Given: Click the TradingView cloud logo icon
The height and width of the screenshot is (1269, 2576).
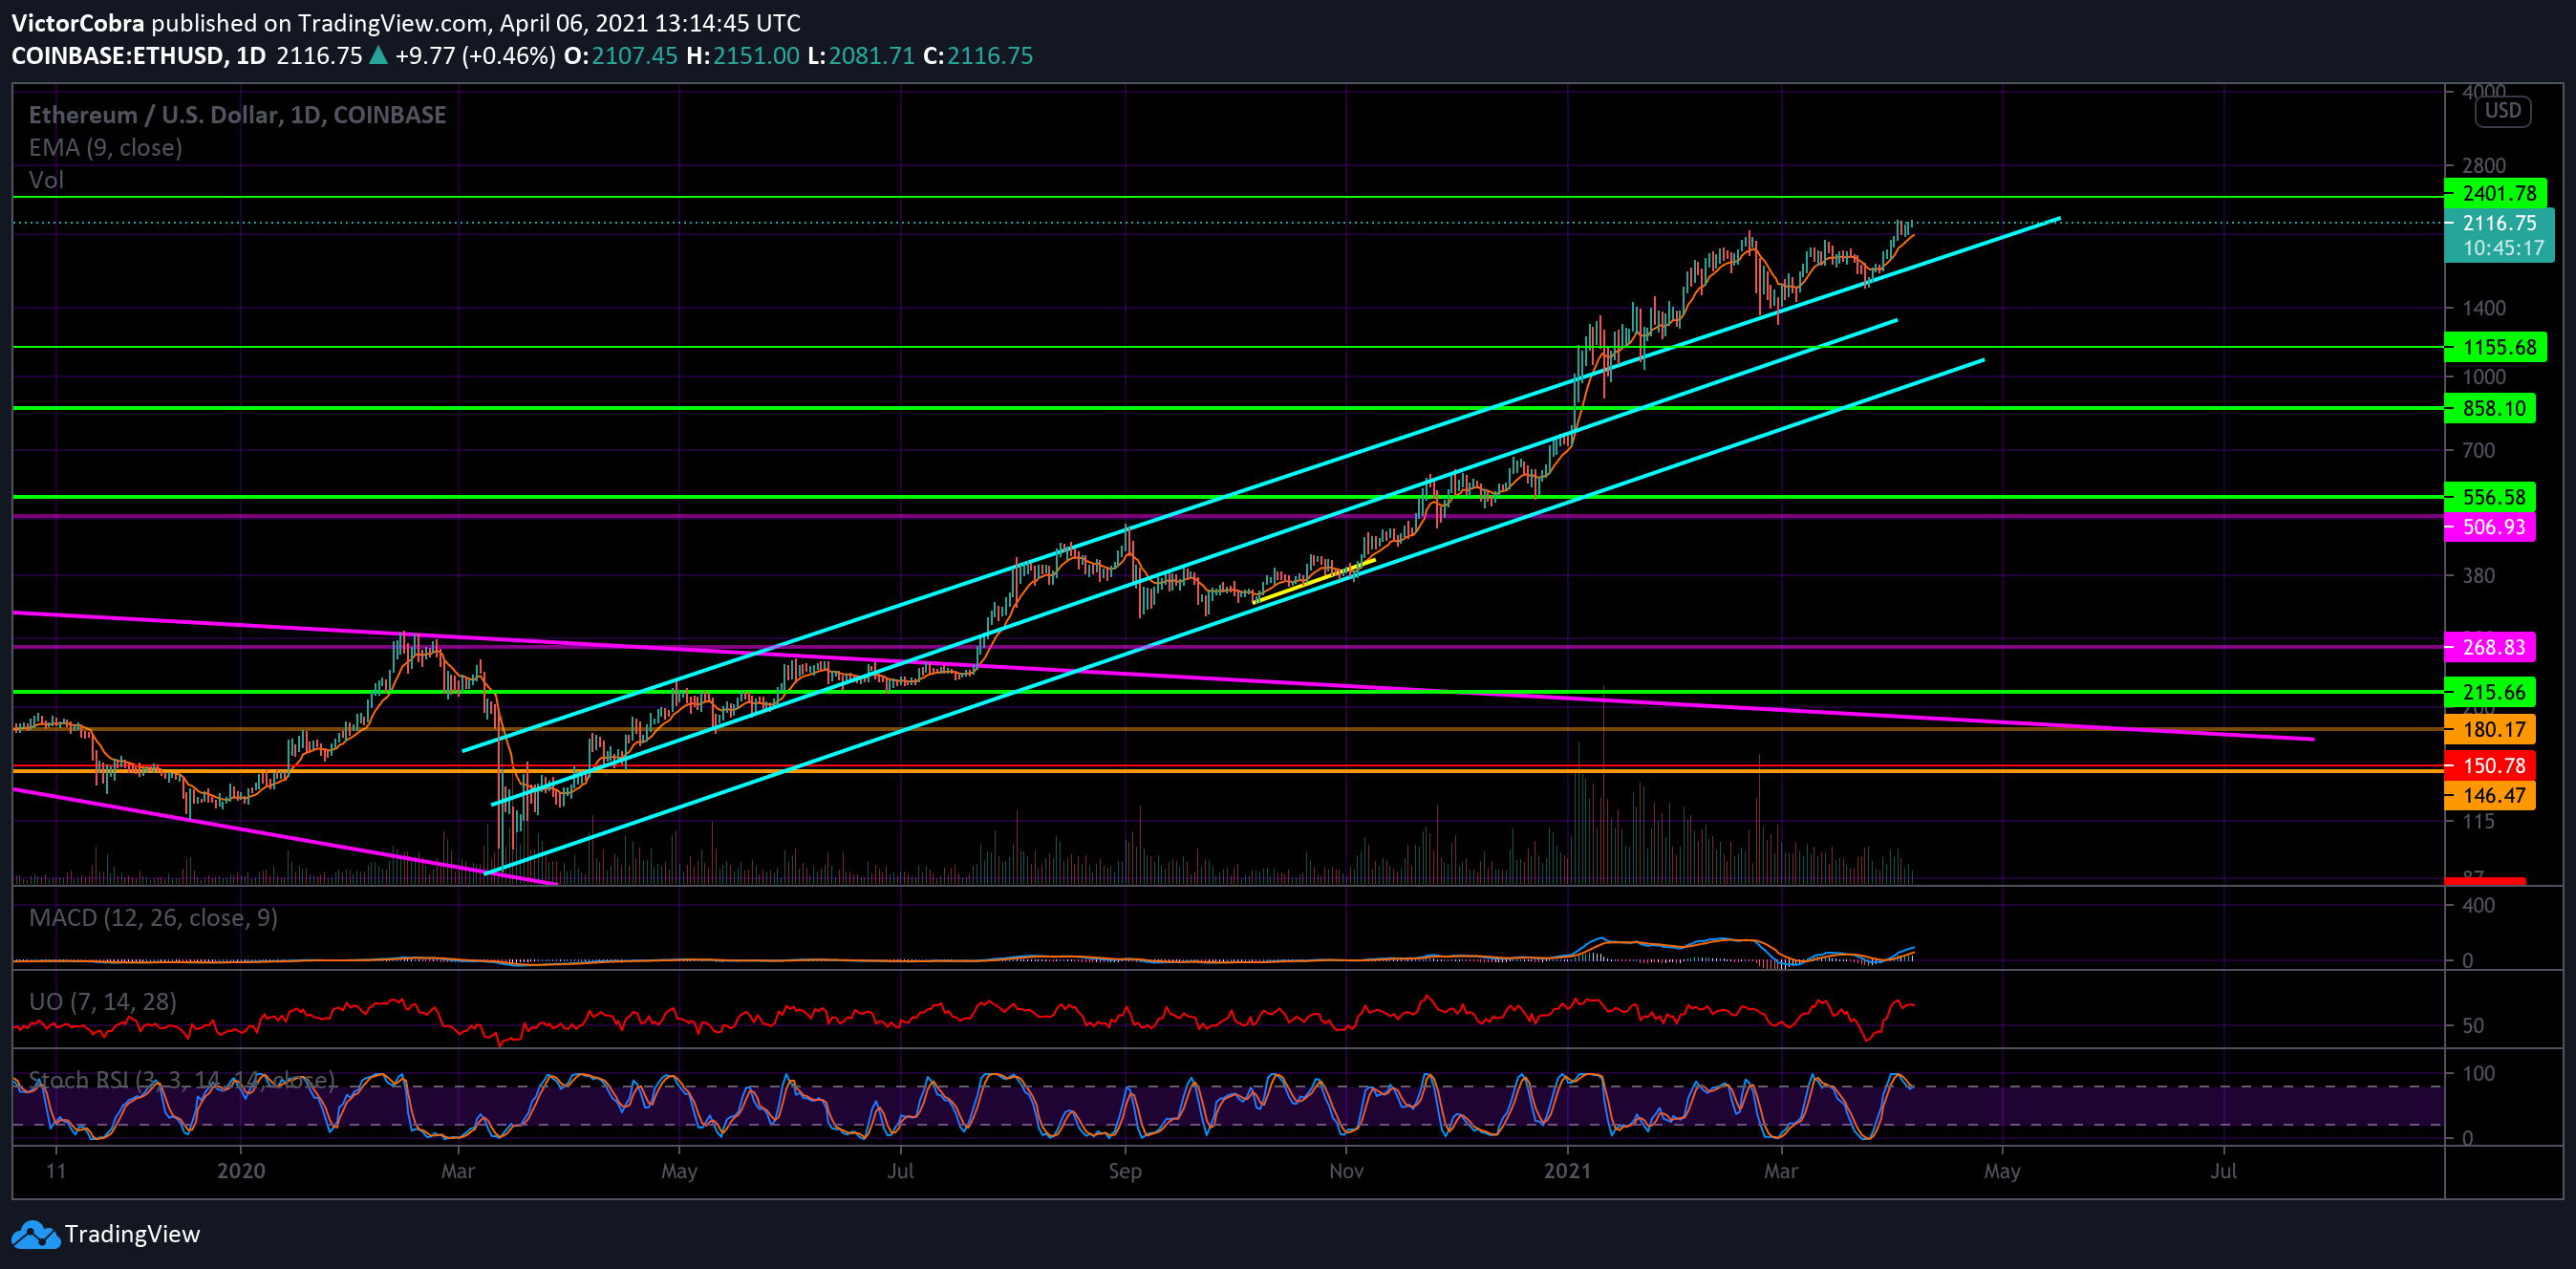Looking at the screenshot, I should [x=36, y=1235].
